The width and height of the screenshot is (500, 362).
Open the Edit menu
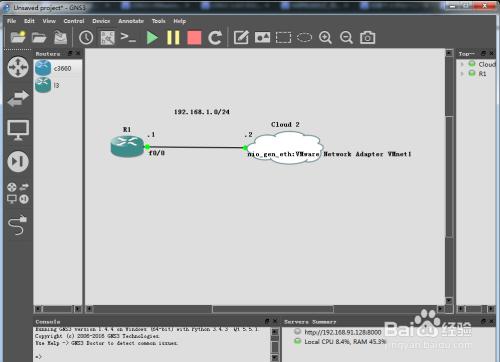29,21
